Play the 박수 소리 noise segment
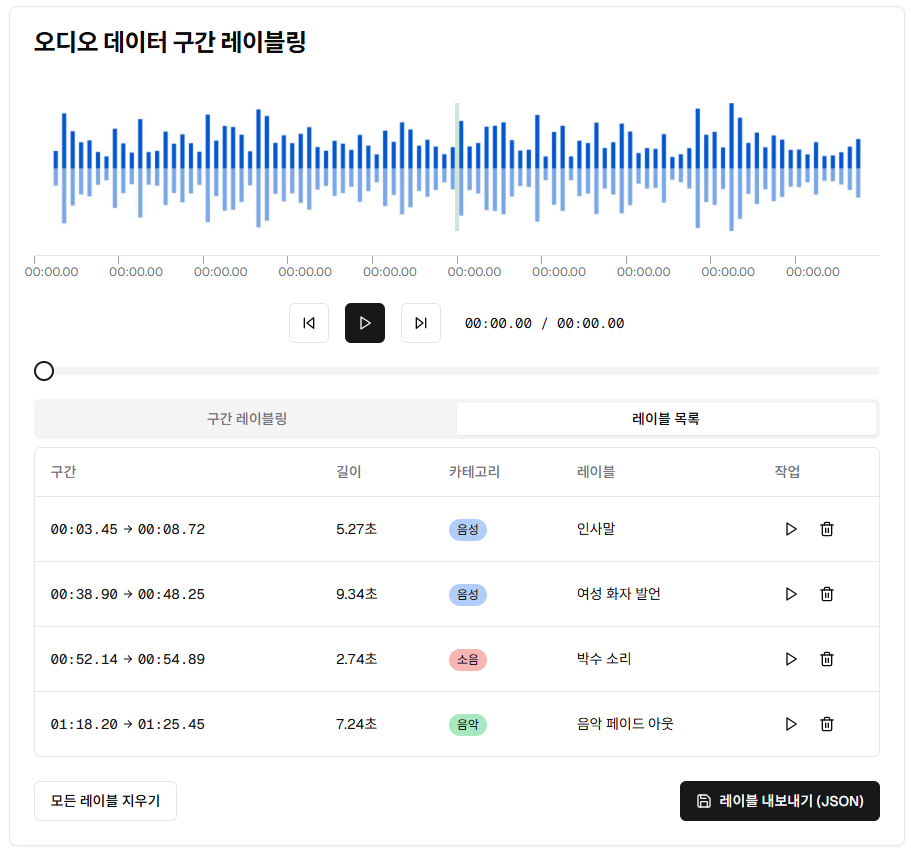The image size is (911, 852). click(x=790, y=658)
